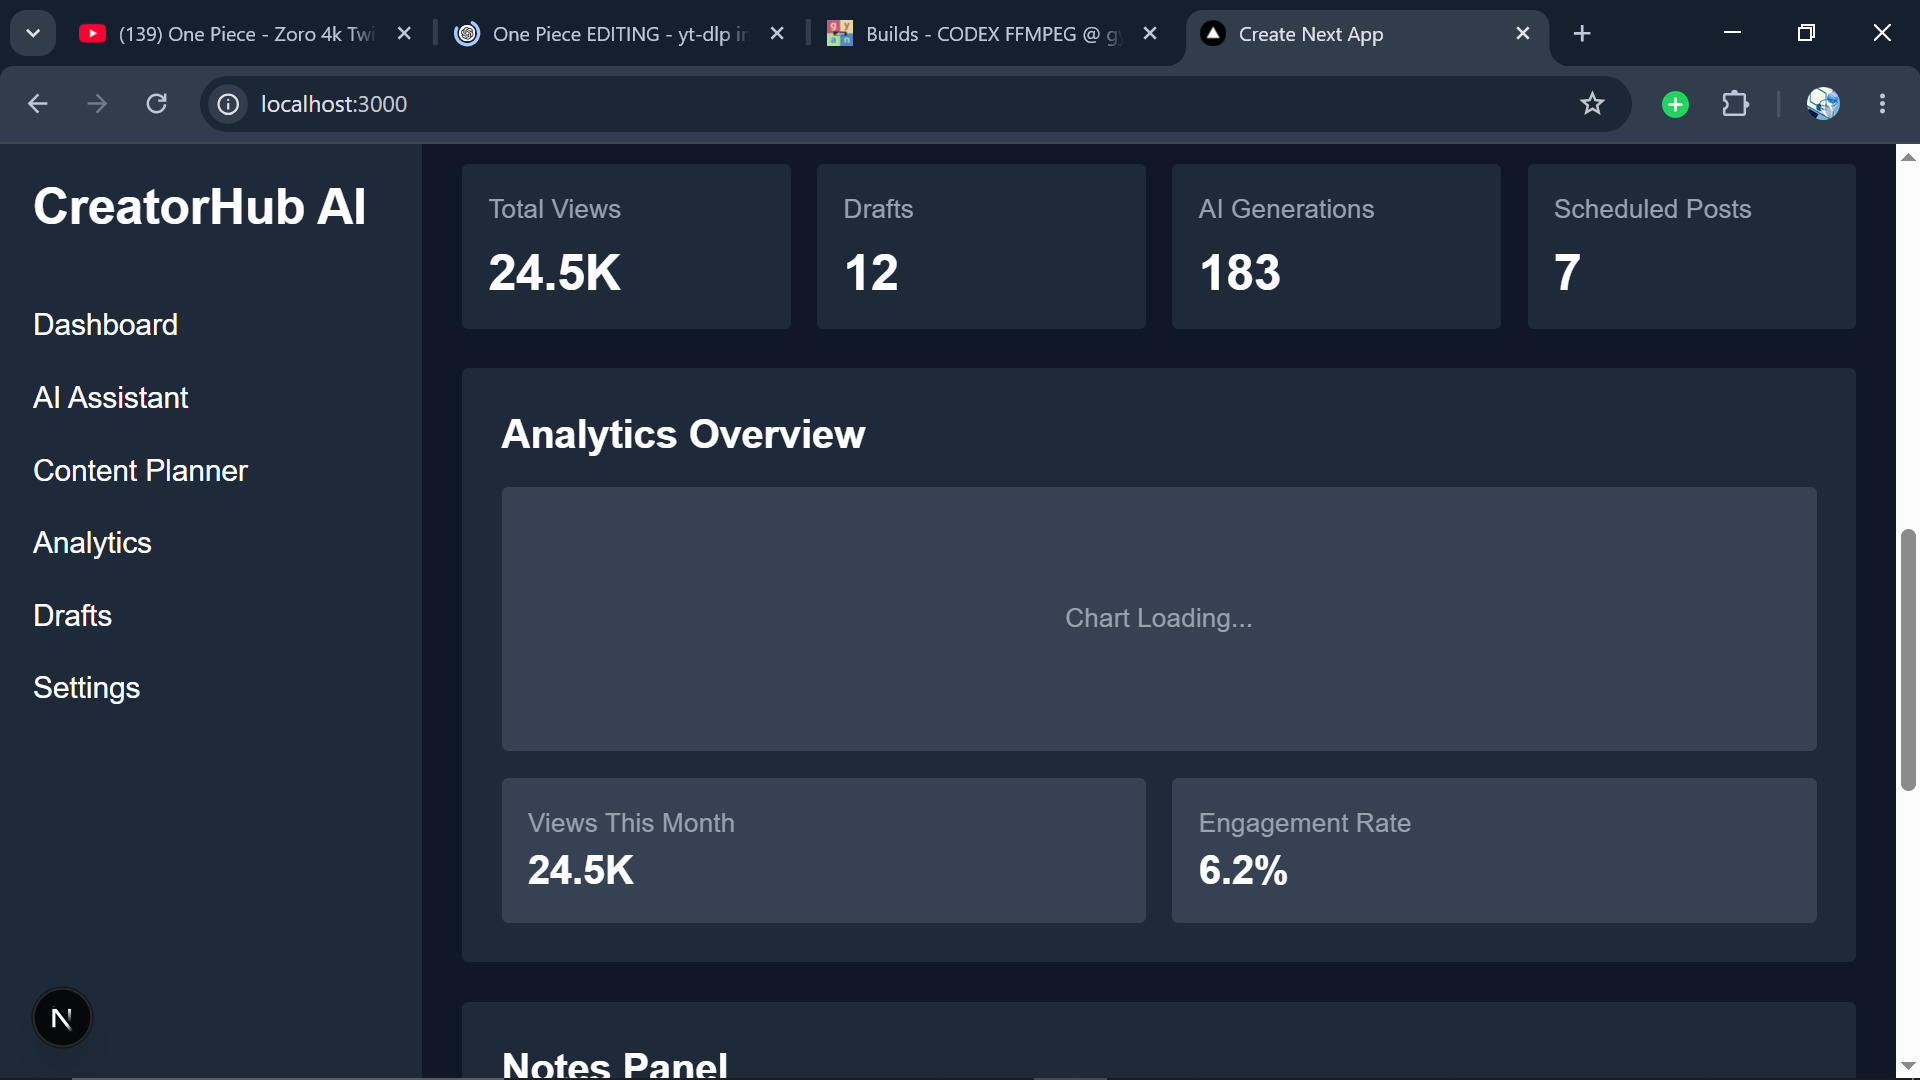This screenshot has height=1080, width=1920.
Task: Click the Views This Month card
Action: 824,851
